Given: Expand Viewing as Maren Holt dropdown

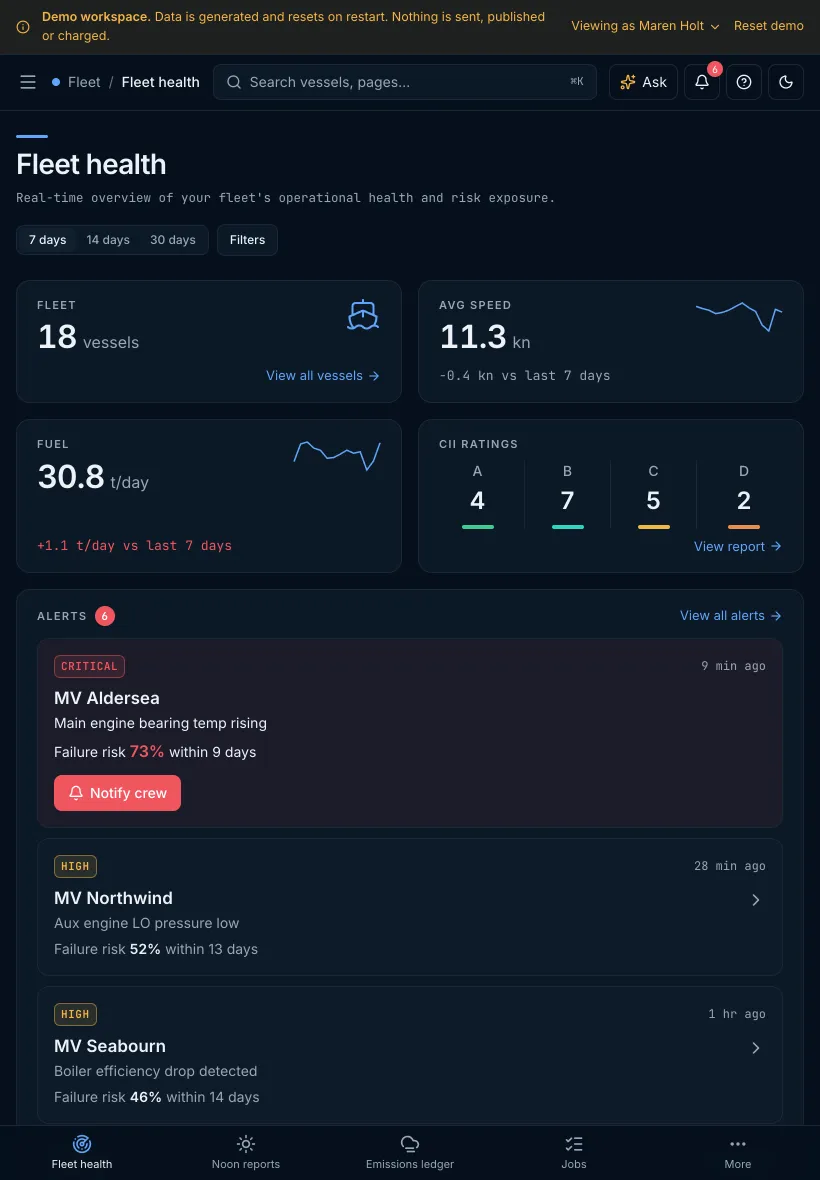Looking at the screenshot, I should click(x=645, y=26).
